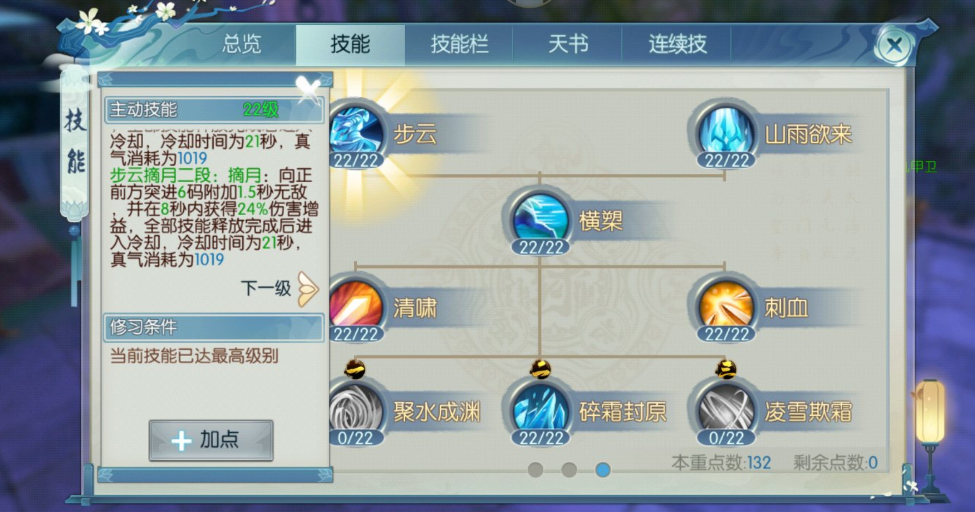Select the locked 凌雪欺霜 skill icon

pyautogui.click(x=726, y=409)
